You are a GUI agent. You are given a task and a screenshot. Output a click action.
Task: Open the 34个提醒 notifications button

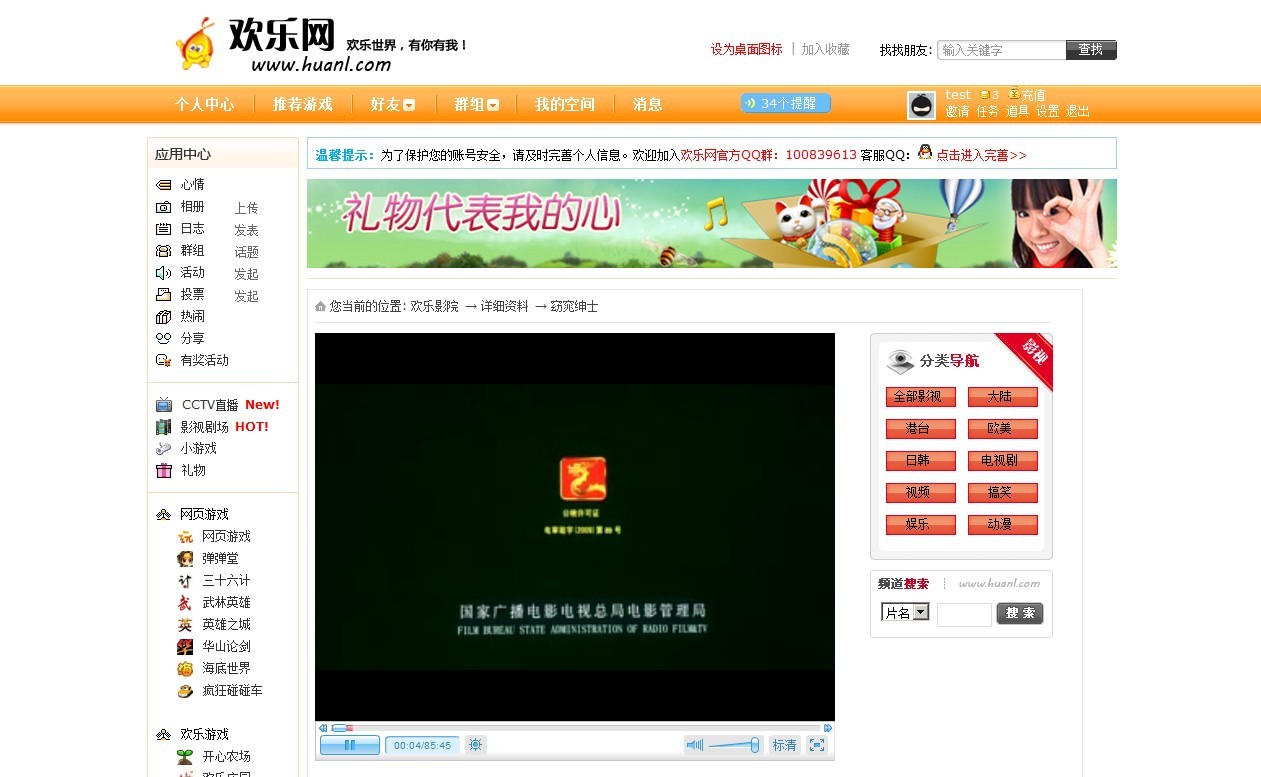point(786,103)
